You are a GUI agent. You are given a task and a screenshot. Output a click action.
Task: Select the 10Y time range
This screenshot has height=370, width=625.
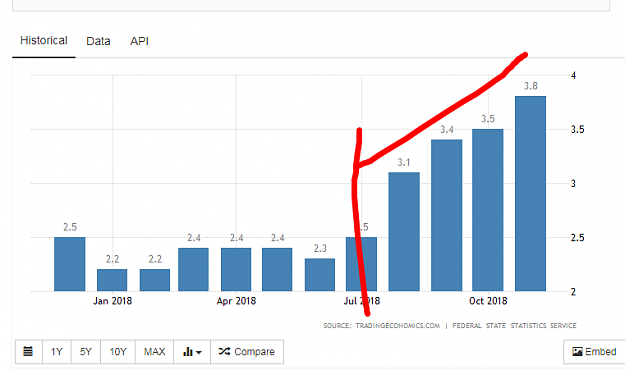(x=118, y=352)
